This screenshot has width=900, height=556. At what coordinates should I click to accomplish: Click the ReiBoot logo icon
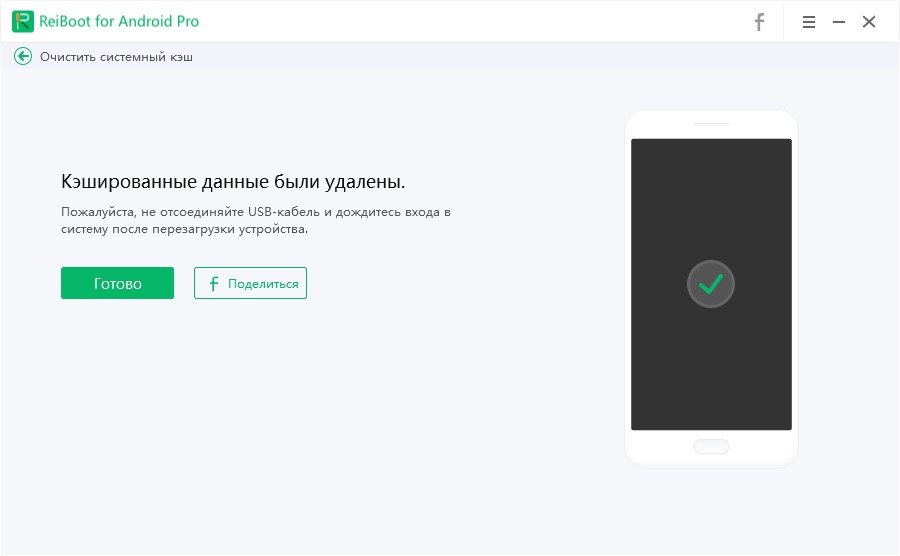click(x=23, y=21)
